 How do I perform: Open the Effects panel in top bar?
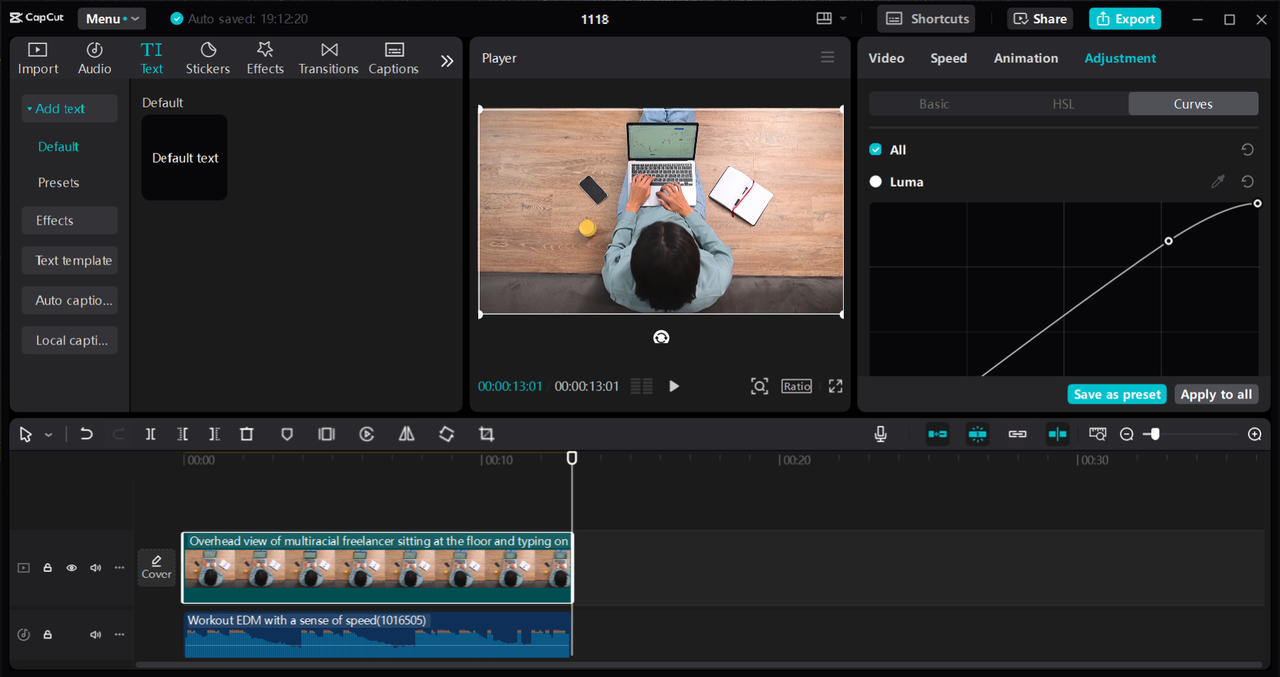point(265,58)
